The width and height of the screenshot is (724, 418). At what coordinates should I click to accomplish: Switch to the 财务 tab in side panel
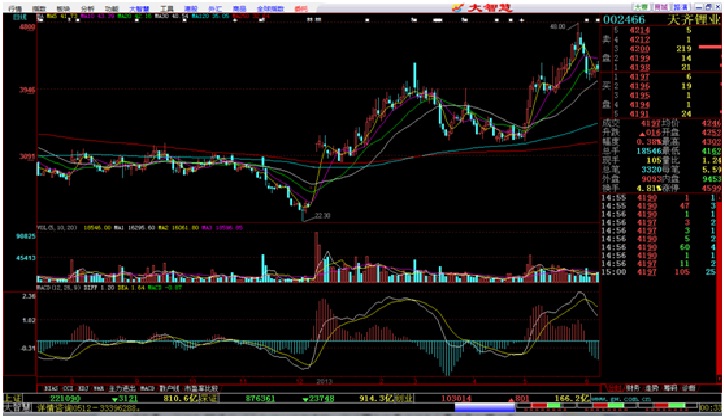tap(633, 388)
